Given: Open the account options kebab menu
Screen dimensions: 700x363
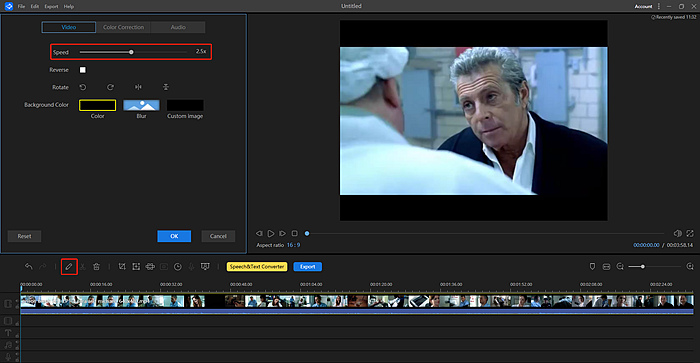Looking at the screenshot, I should point(659,6).
